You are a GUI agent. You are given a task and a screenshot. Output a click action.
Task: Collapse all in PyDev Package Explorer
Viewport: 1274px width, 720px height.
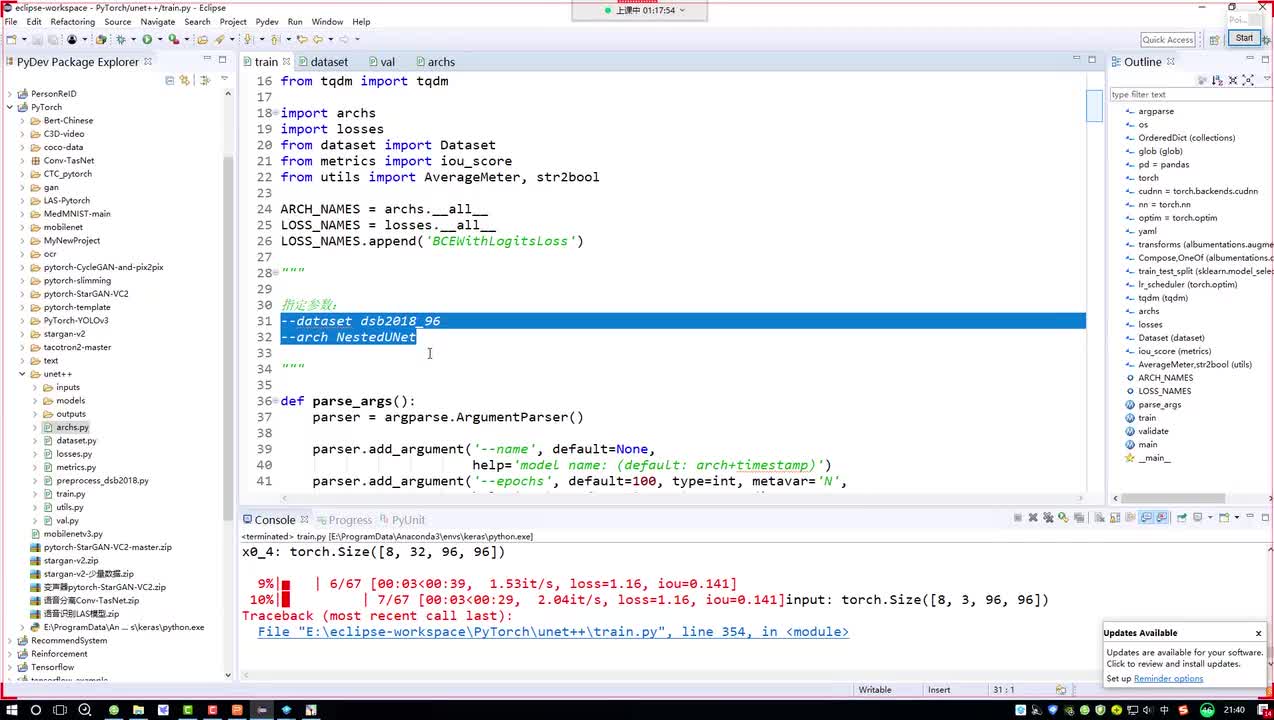click(170, 80)
